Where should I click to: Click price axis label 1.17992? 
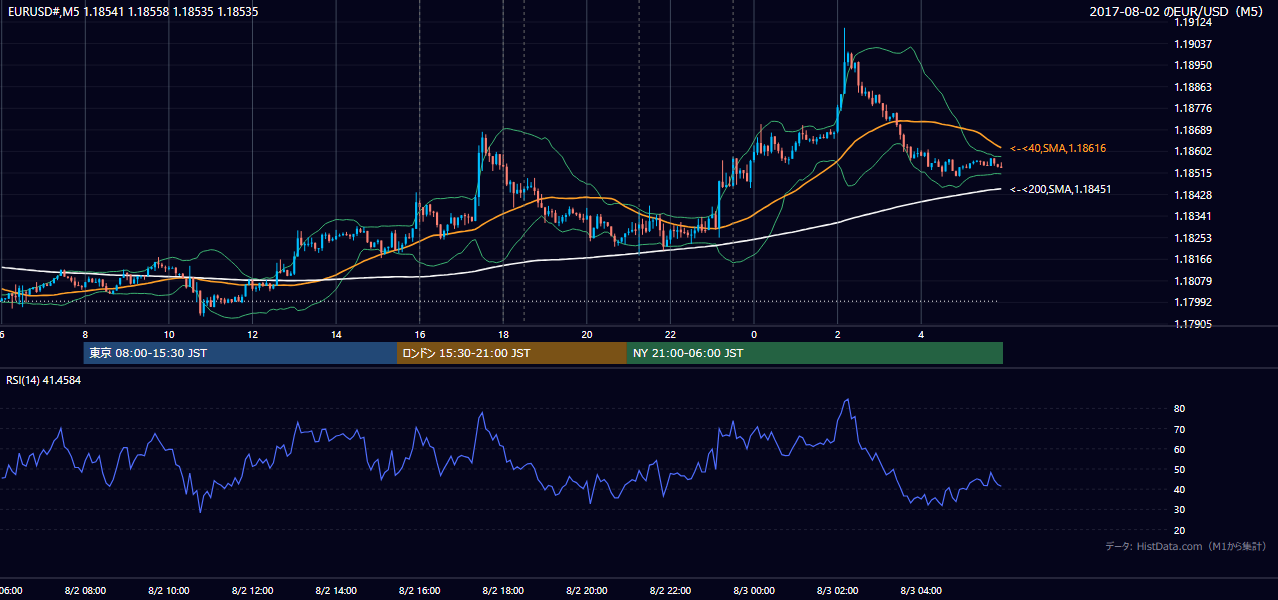[x=1192, y=302]
